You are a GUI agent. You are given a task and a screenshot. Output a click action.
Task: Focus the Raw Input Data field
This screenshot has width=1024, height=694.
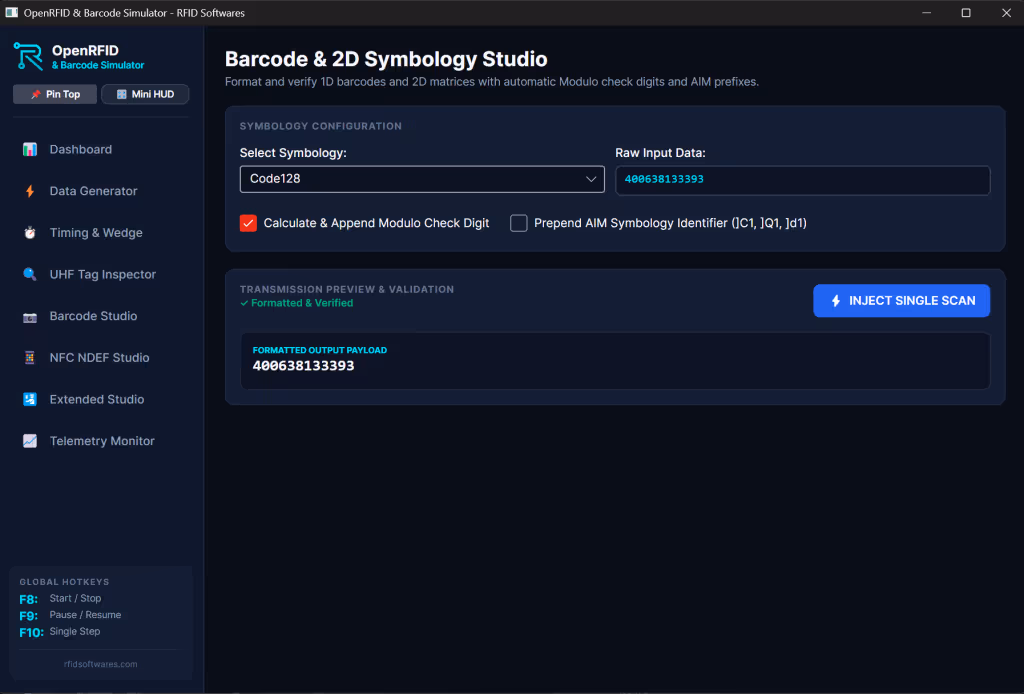click(803, 180)
